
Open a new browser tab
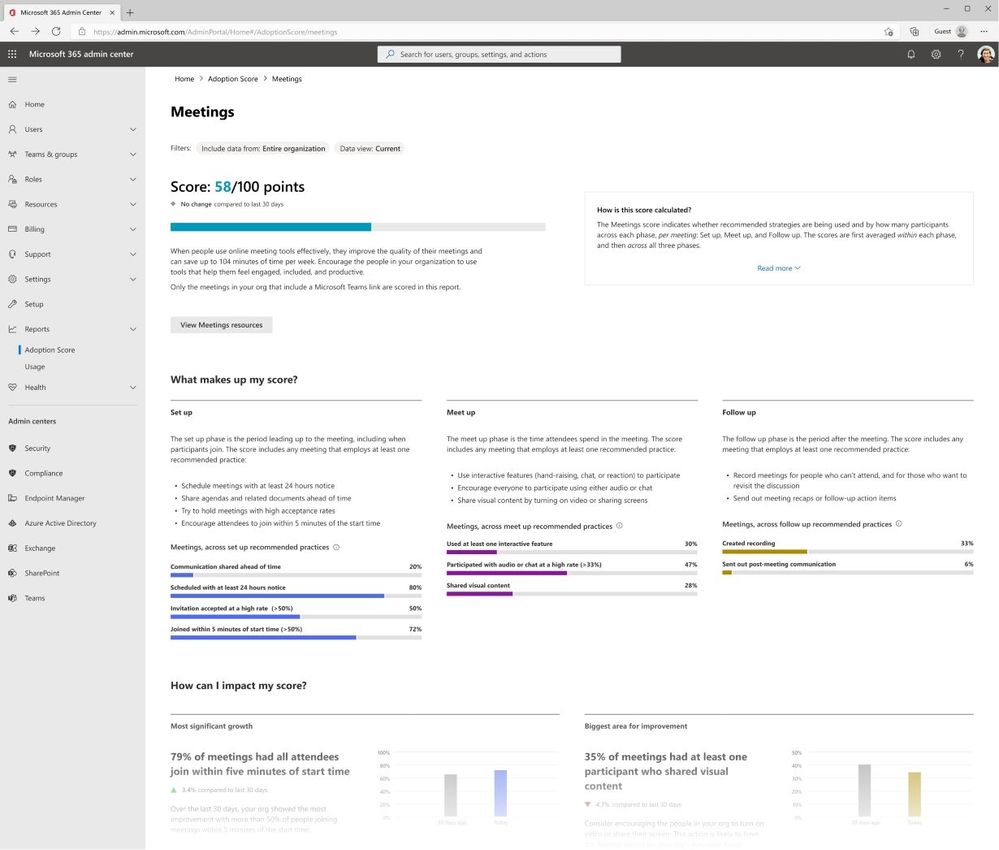[130, 12]
